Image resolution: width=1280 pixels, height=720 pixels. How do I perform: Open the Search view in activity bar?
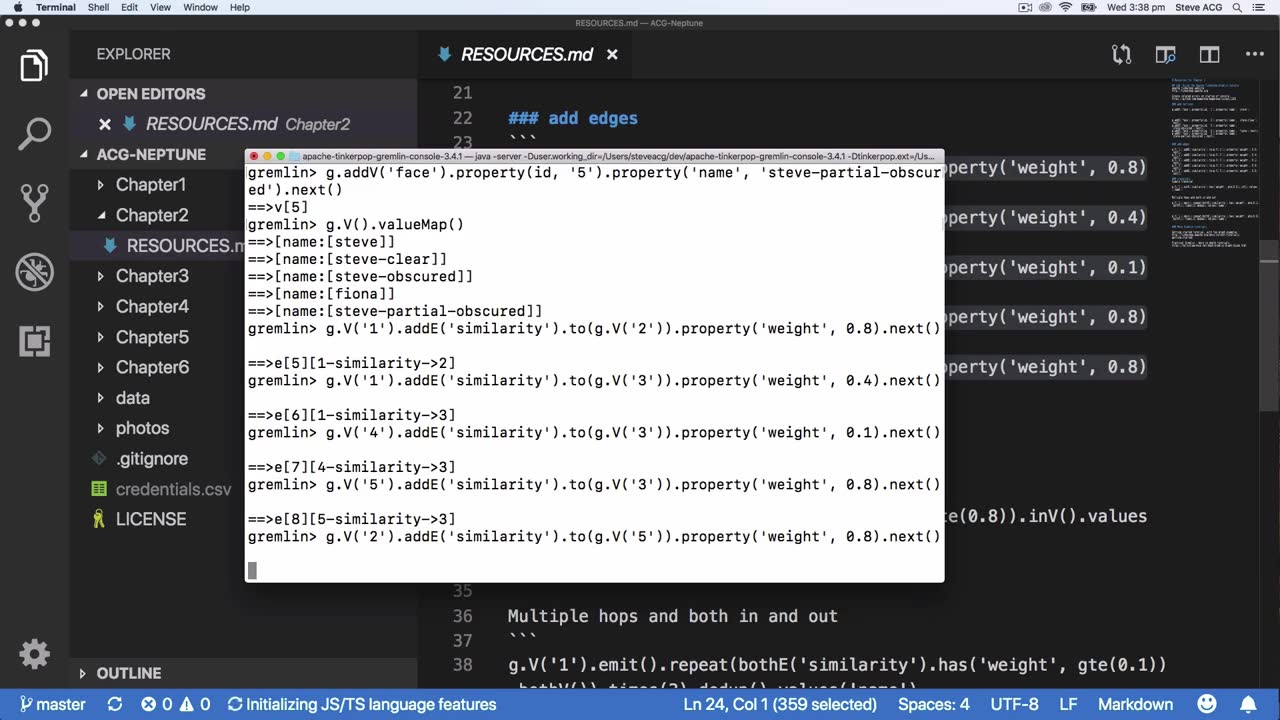coord(34,134)
